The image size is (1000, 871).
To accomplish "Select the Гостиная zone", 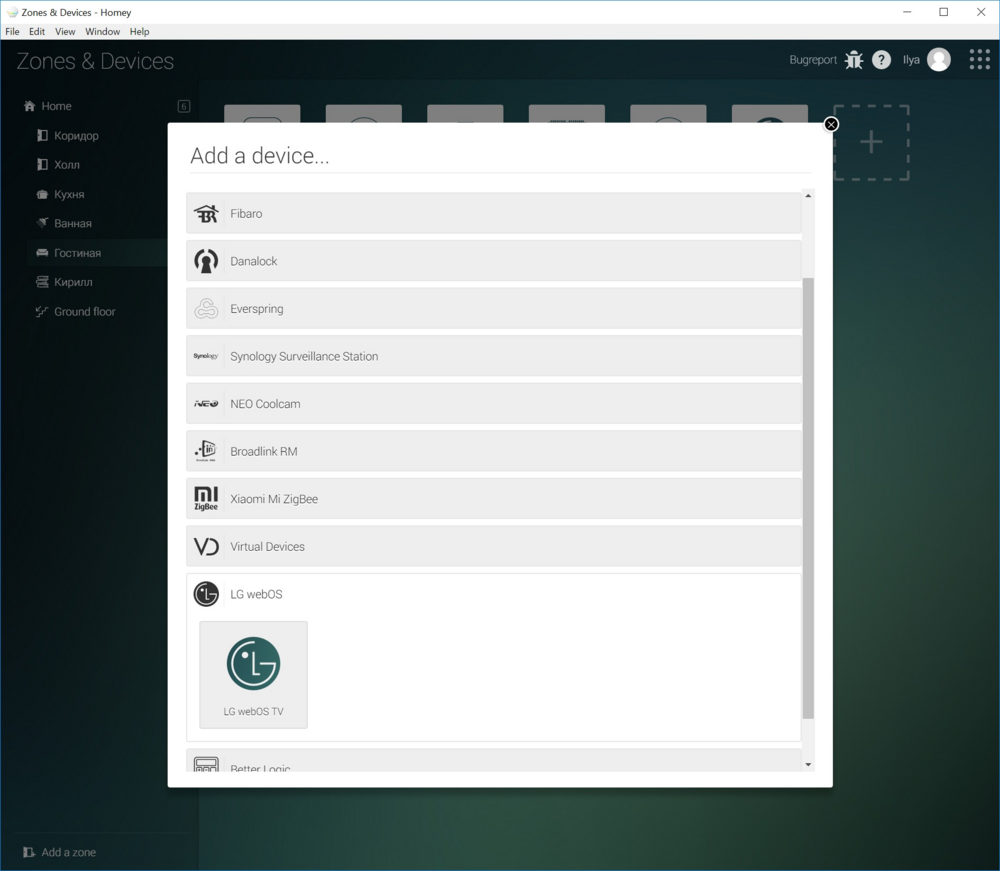I will [77, 253].
